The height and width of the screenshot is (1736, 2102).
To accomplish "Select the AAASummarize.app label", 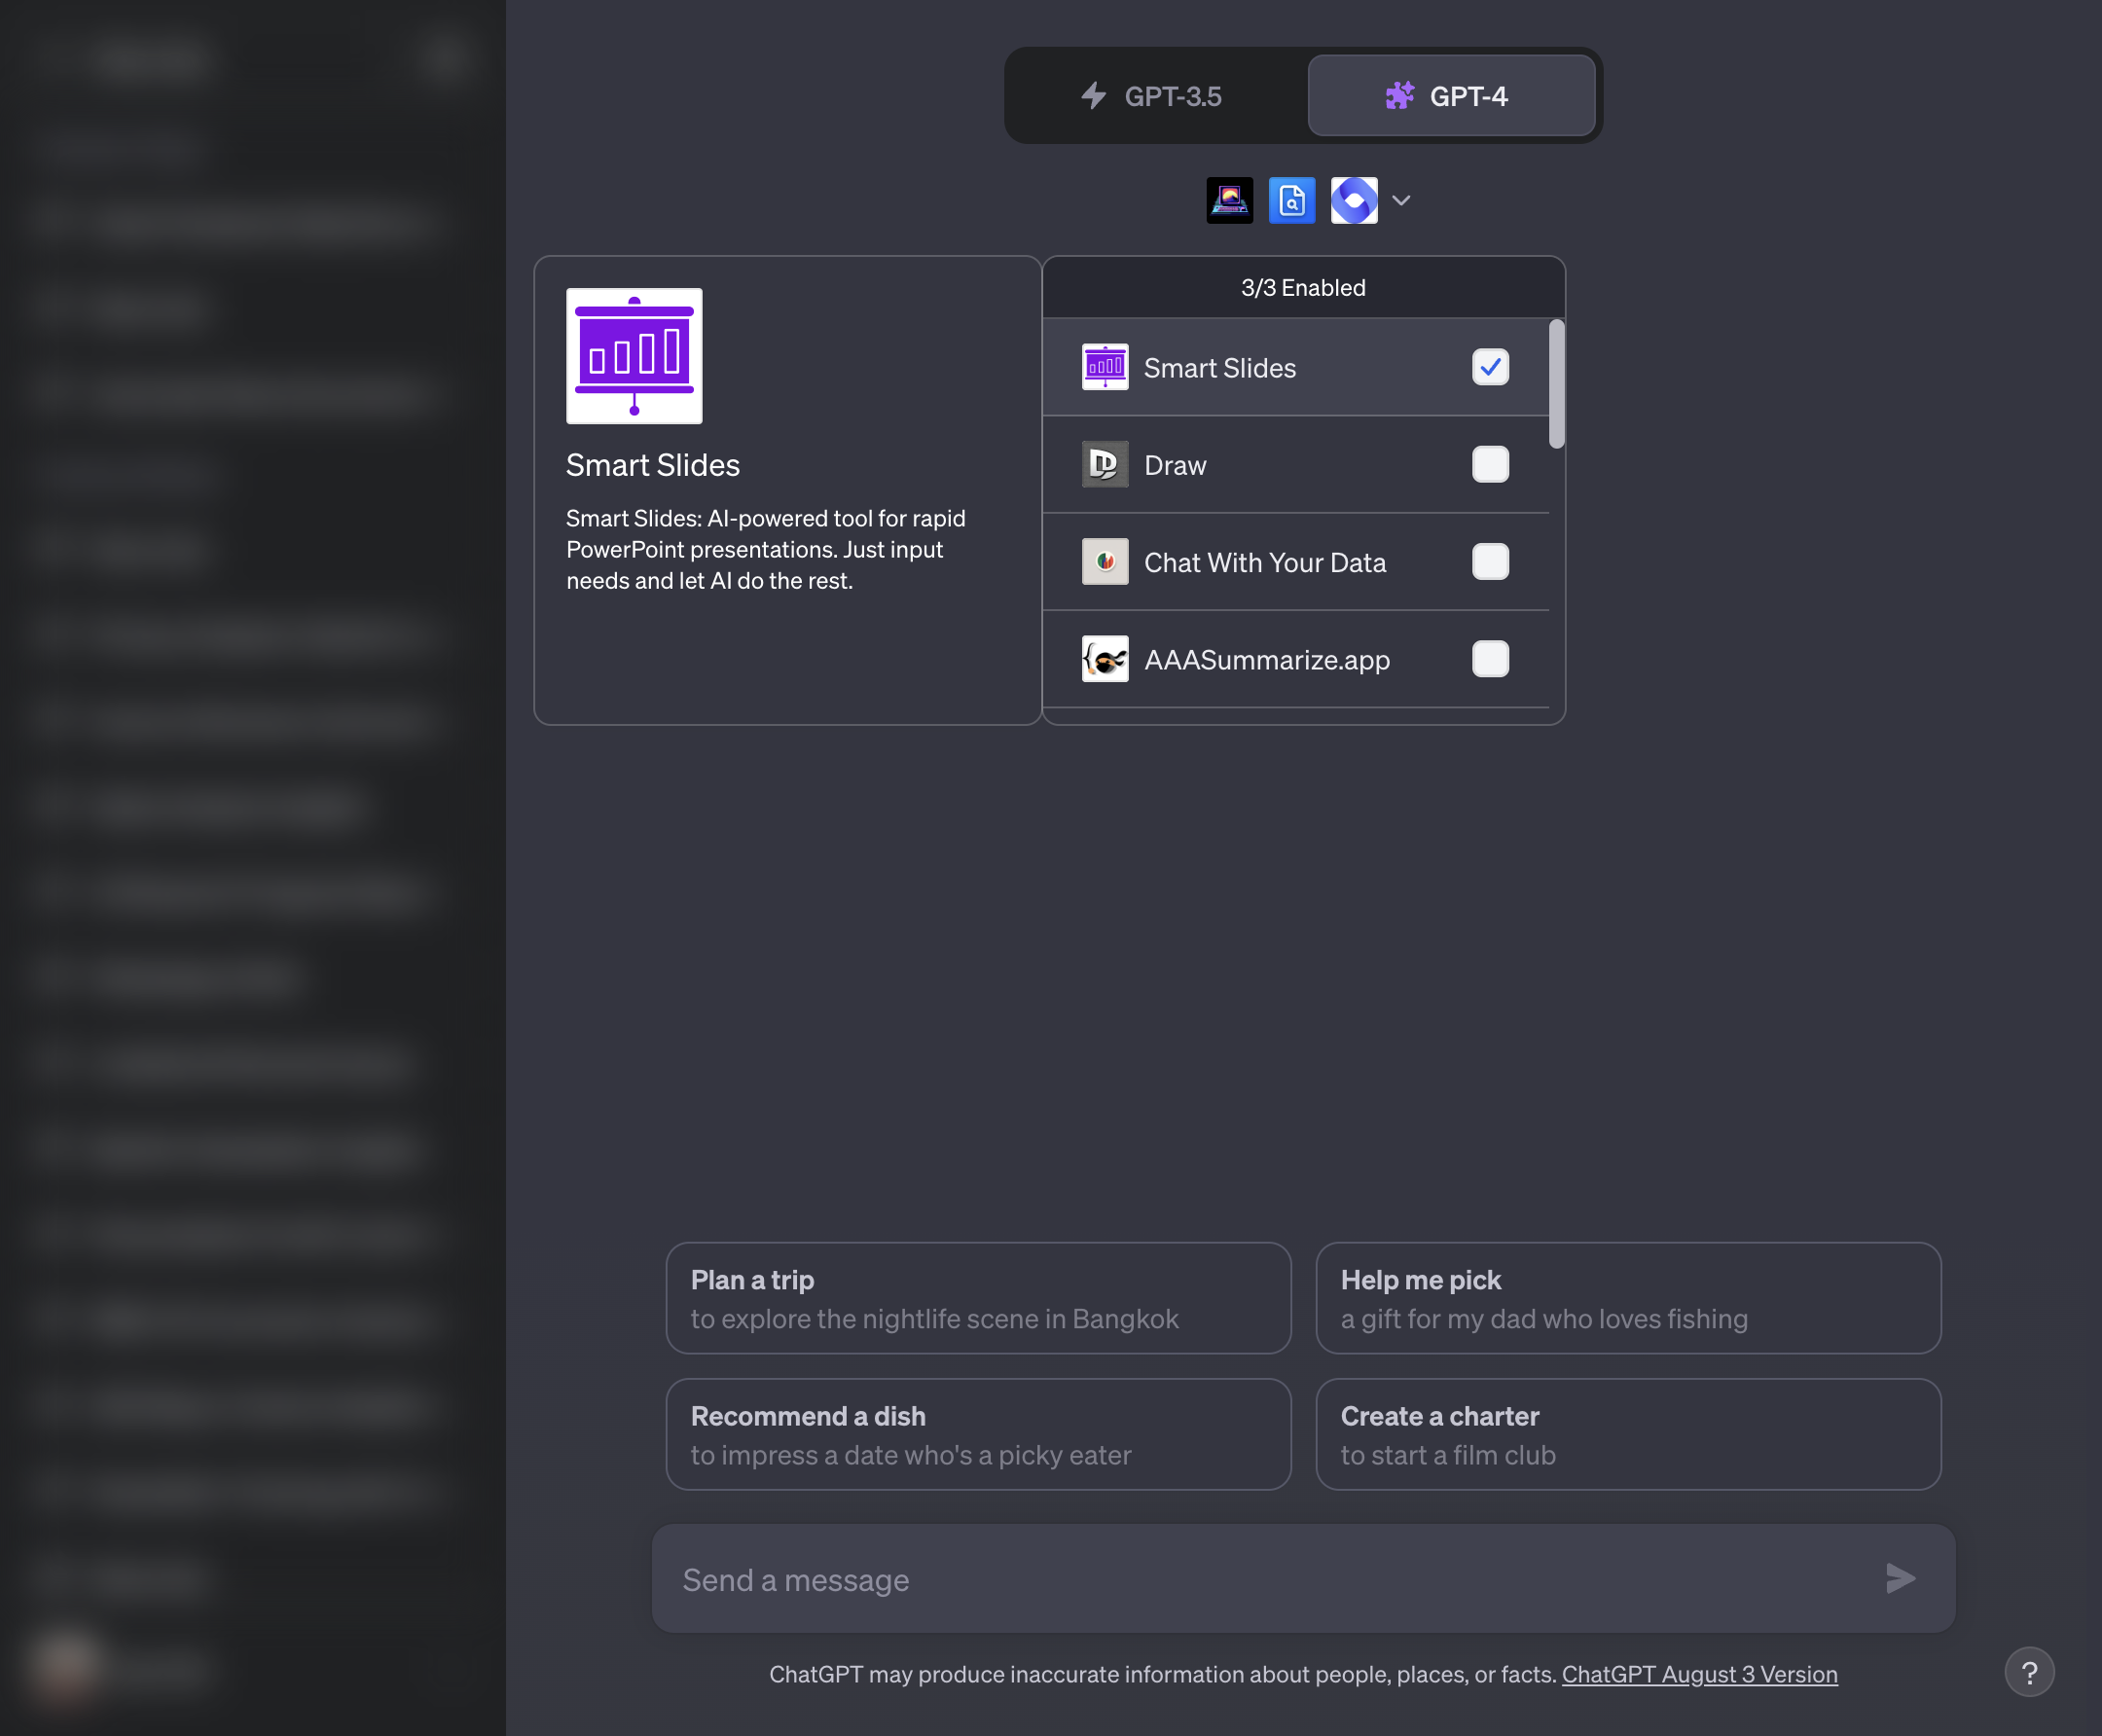I will 1267,660.
